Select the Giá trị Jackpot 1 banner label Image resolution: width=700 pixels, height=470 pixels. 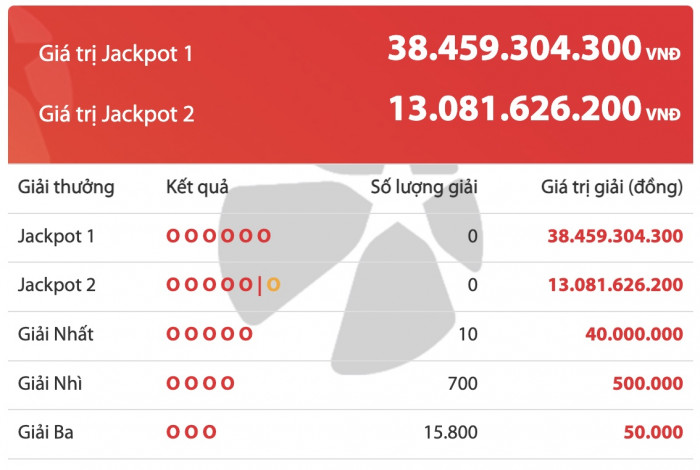pyautogui.click(x=116, y=52)
